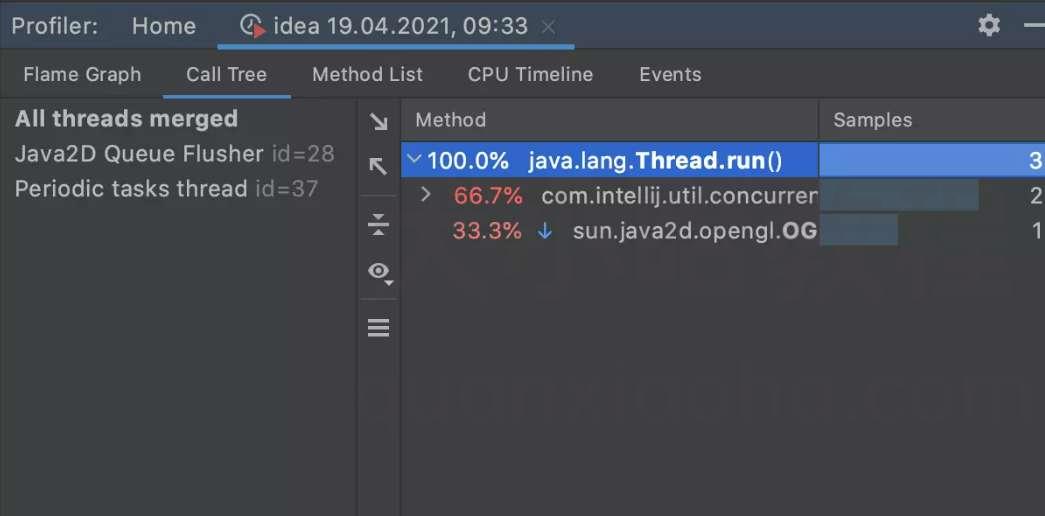Select Java2D Queue Flusher thread
Image resolution: width=1045 pixels, height=516 pixels.
(x=174, y=154)
